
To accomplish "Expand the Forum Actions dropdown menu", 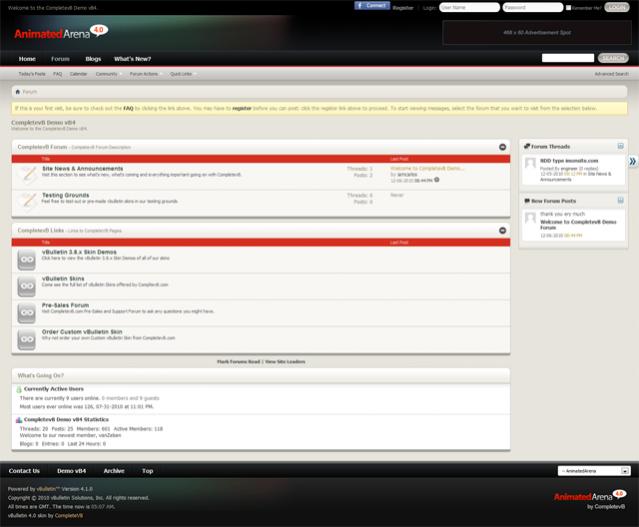I will [145, 74].
